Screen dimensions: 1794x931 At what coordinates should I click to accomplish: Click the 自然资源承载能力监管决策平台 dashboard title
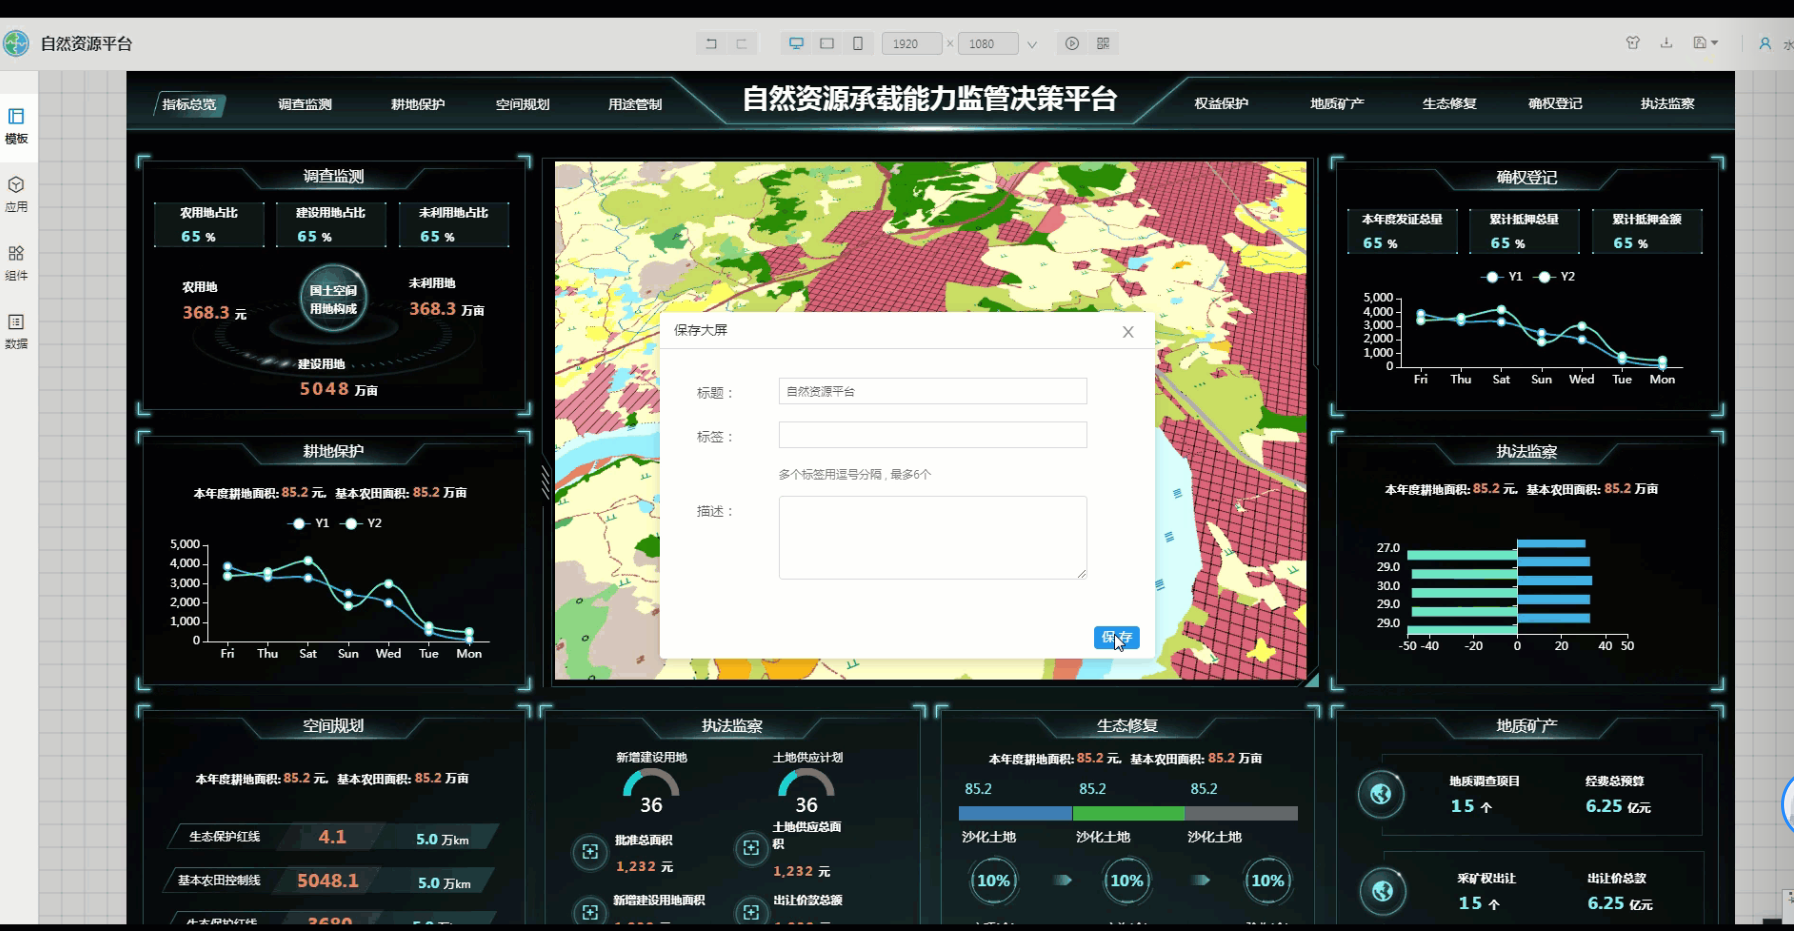[930, 99]
